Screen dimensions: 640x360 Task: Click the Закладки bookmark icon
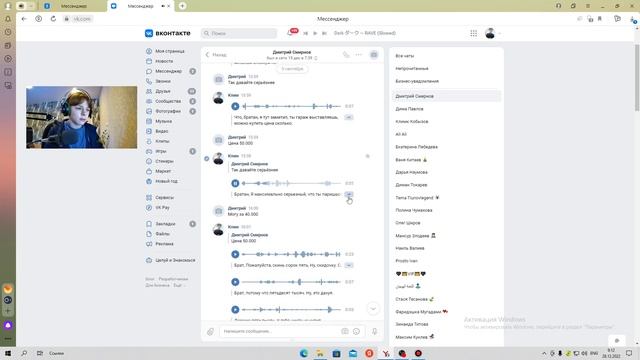[x=149, y=224]
